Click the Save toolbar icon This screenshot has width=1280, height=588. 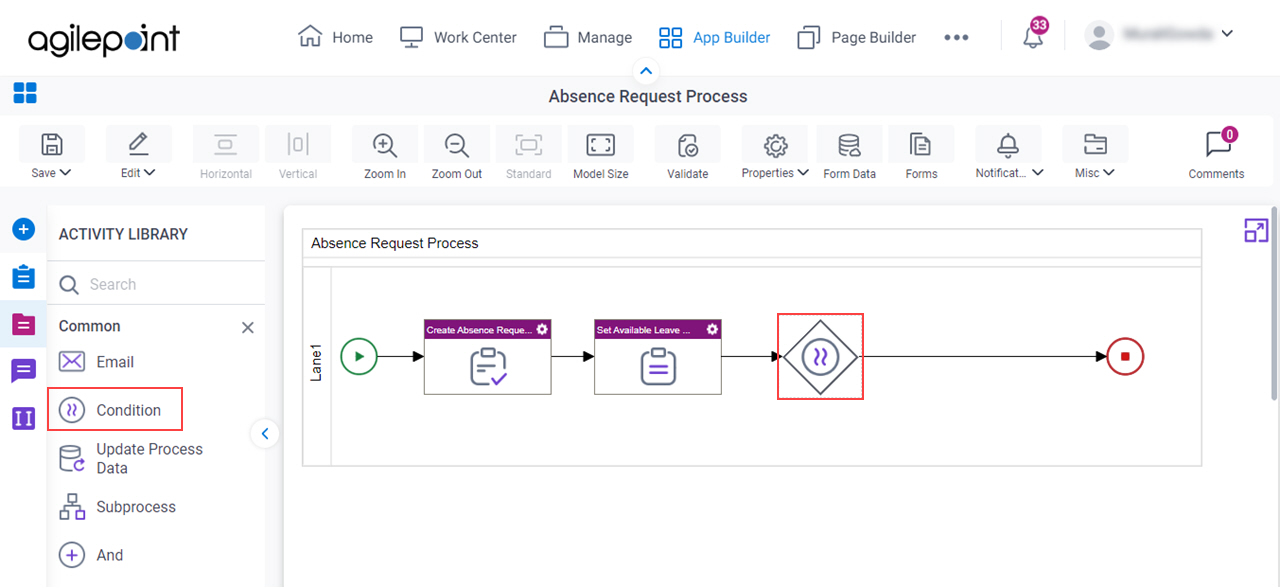click(x=51, y=145)
